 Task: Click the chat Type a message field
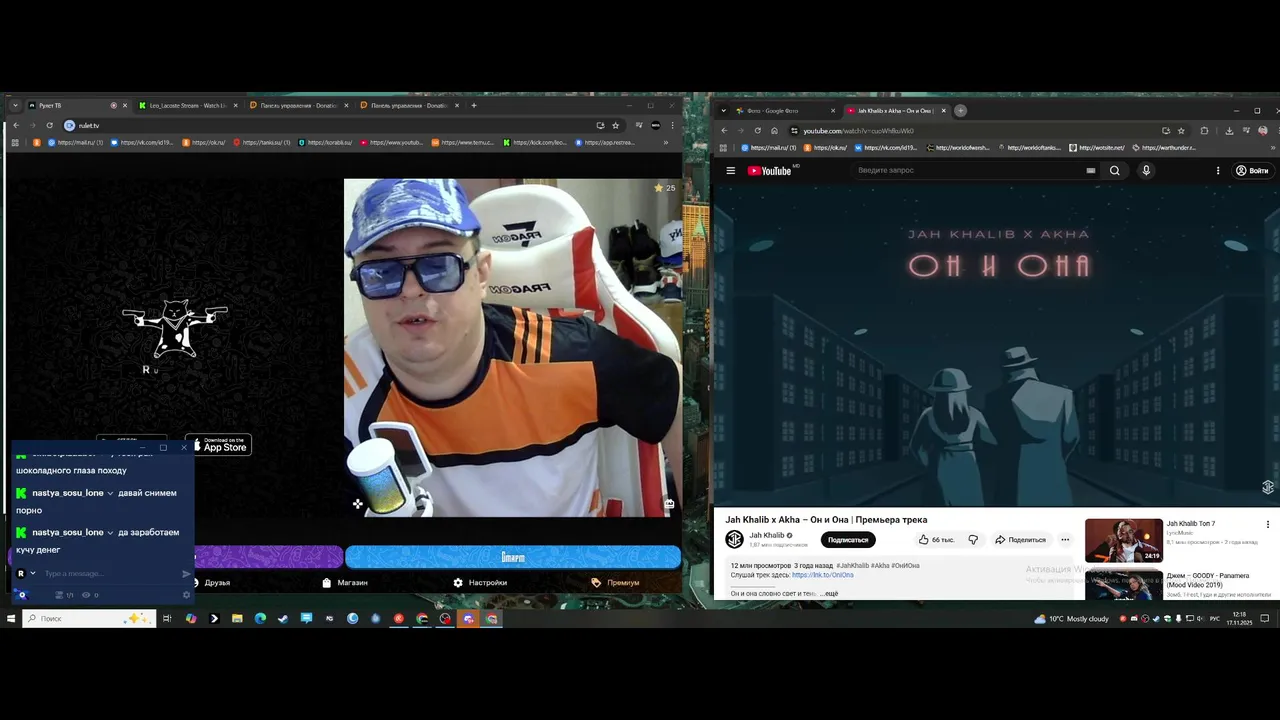click(110, 574)
